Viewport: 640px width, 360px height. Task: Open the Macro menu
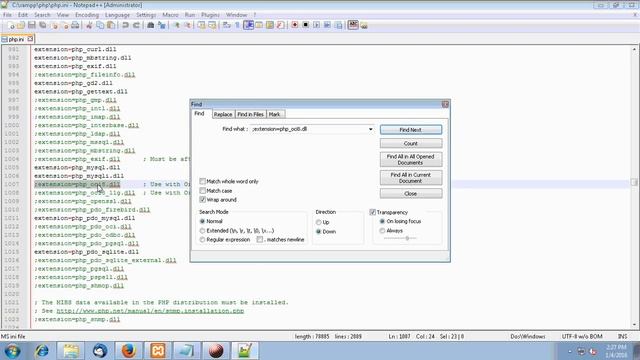point(170,15)
